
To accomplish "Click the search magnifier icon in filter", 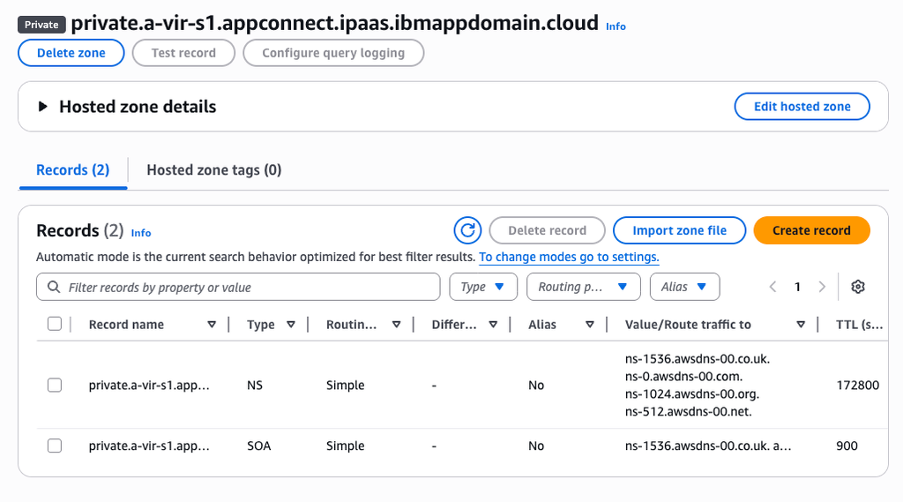I will coord(53,288).
